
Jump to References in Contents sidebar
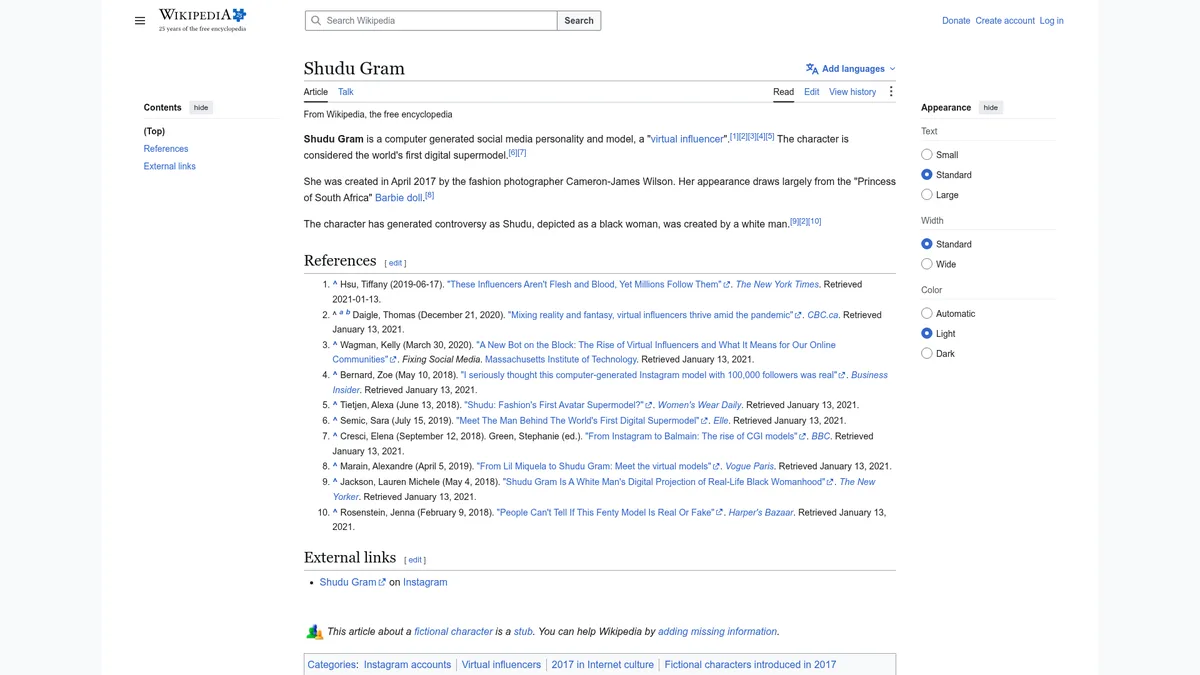(166, 149)
